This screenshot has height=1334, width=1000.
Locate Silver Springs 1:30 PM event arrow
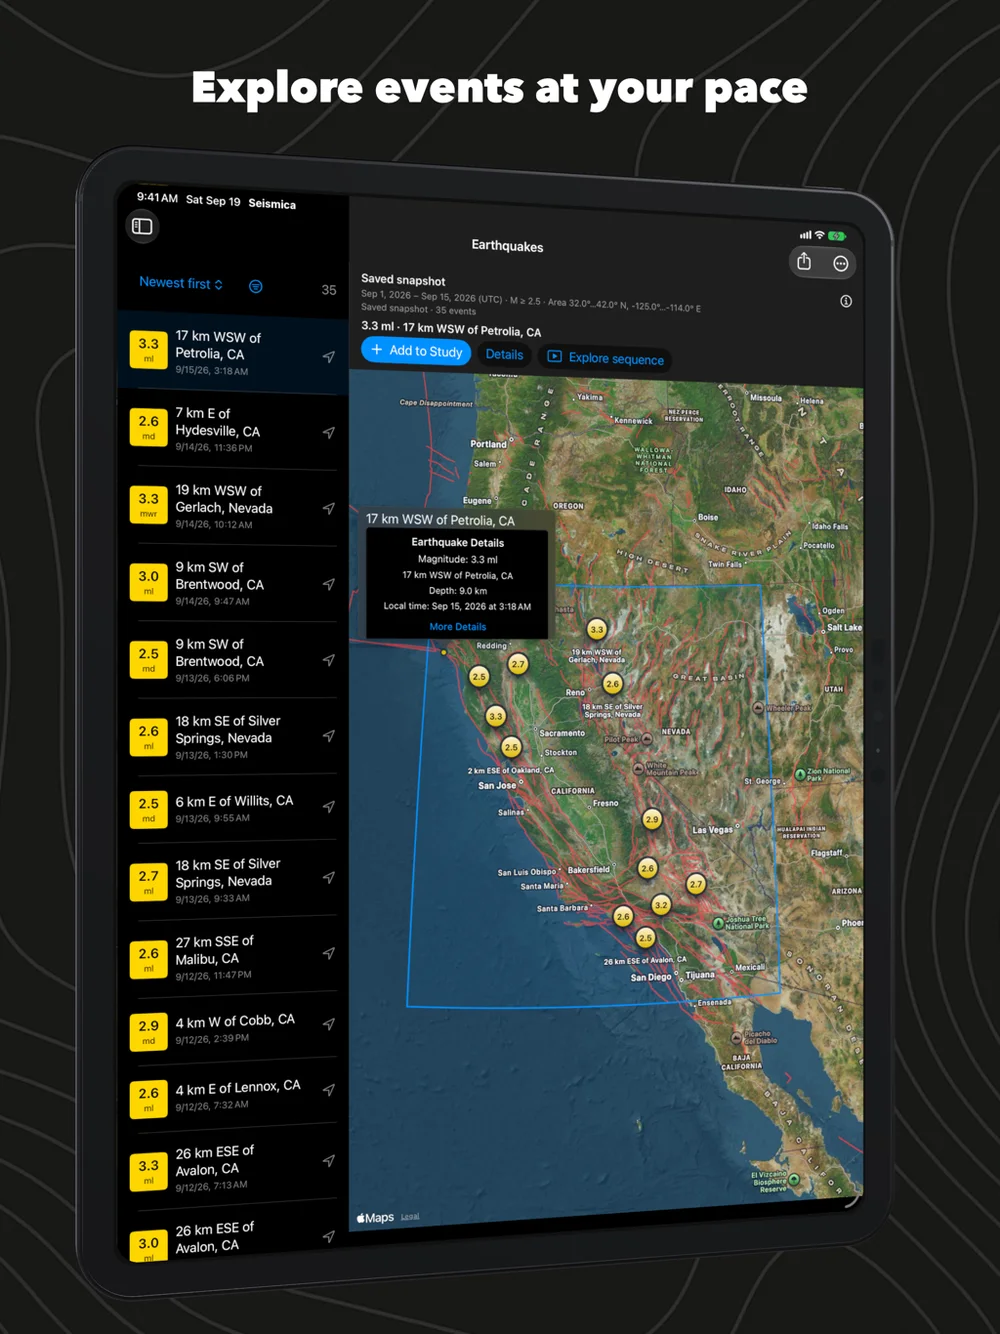(x=328, y=736)
